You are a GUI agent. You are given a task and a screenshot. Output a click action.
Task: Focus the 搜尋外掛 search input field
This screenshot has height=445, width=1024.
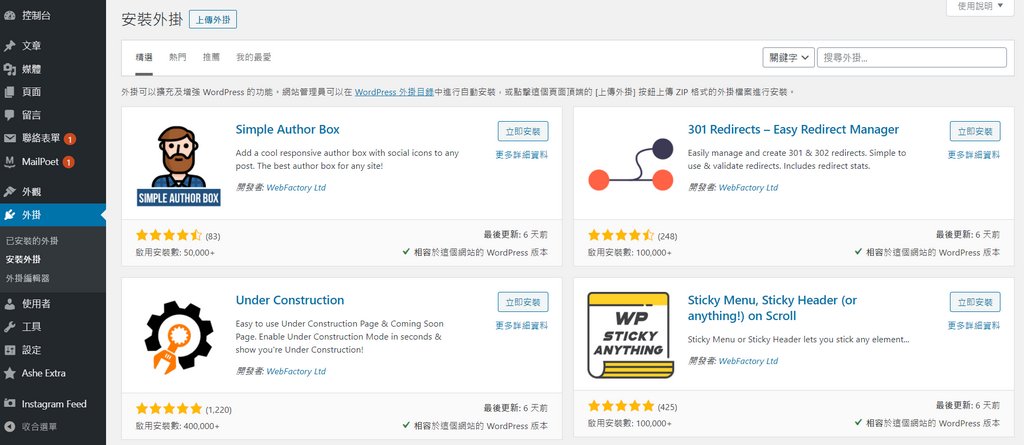[912, 58]
